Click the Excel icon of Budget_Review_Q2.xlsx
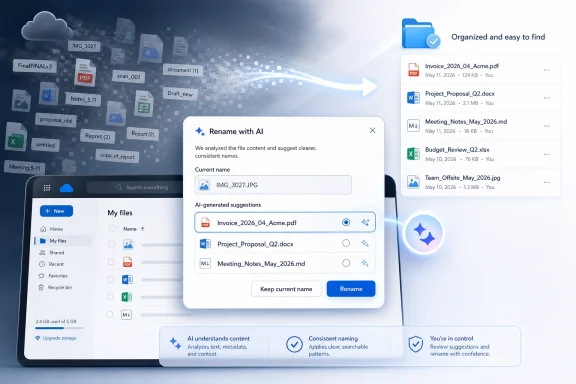The height and width of the screenshot is (384, 576). point(413,154)
